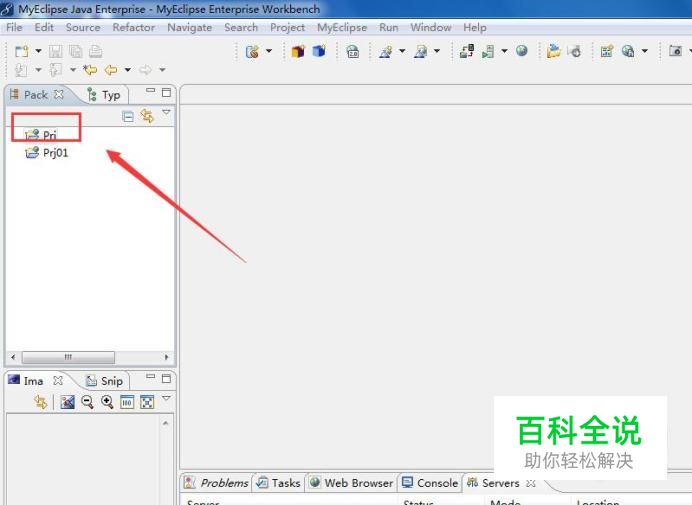Viewport: 692px width, 505px height.
Task: Click the blue package cube icon
Action: point(319,51)
